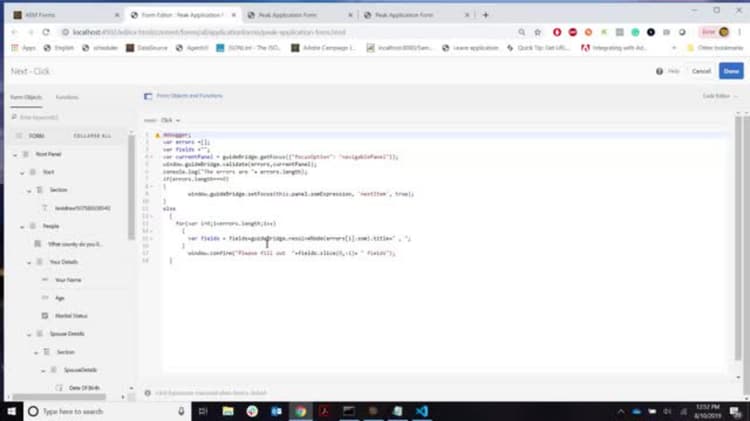750x421 pixels.
Task: Collapse the People tree node
Action: (22, 226)
